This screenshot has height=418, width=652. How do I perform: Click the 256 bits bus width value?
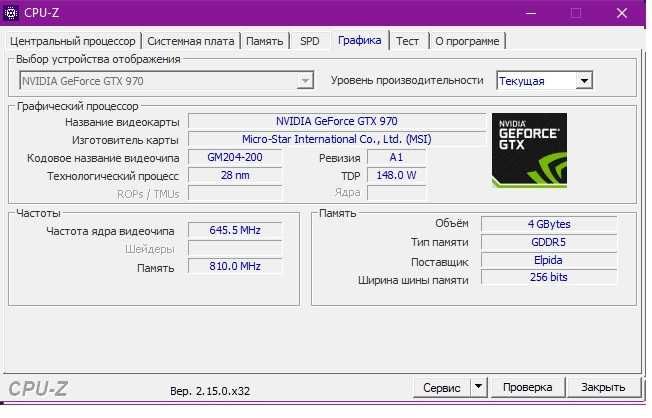(x=549, y=277)
